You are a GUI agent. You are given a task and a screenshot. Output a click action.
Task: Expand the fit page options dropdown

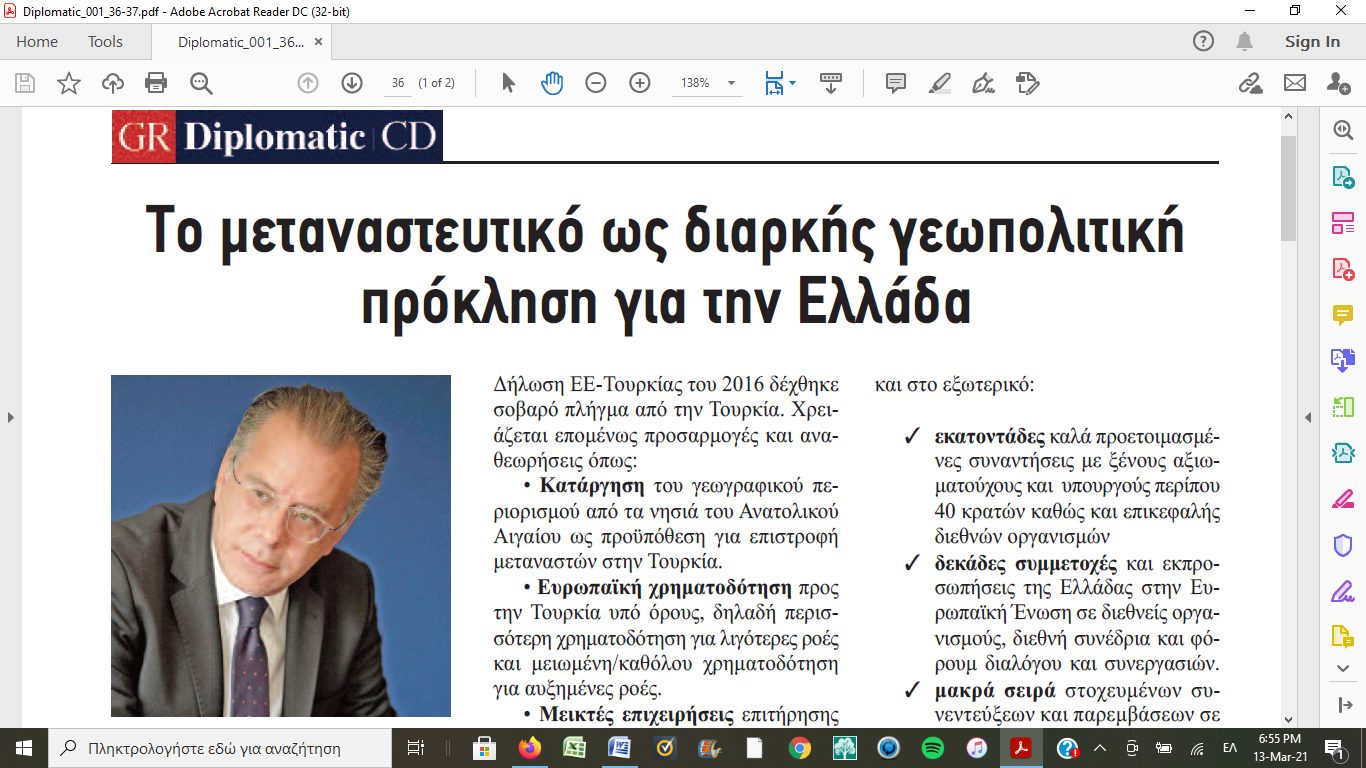click(x=792, y=83)
